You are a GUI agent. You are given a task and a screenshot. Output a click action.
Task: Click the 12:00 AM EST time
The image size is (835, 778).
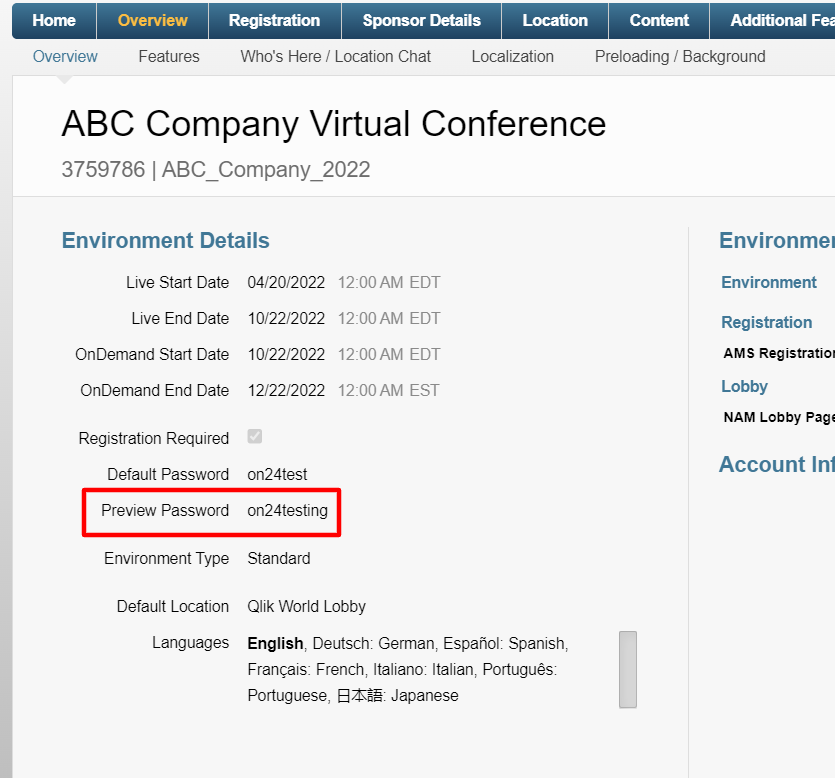coord(389,390)
